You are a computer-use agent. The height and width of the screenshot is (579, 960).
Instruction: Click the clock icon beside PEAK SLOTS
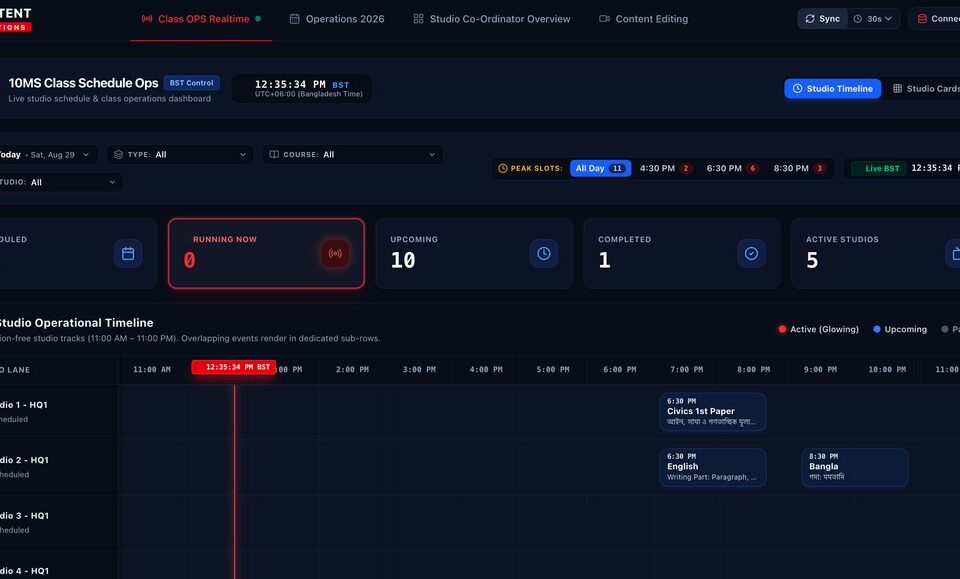point(503,168)
